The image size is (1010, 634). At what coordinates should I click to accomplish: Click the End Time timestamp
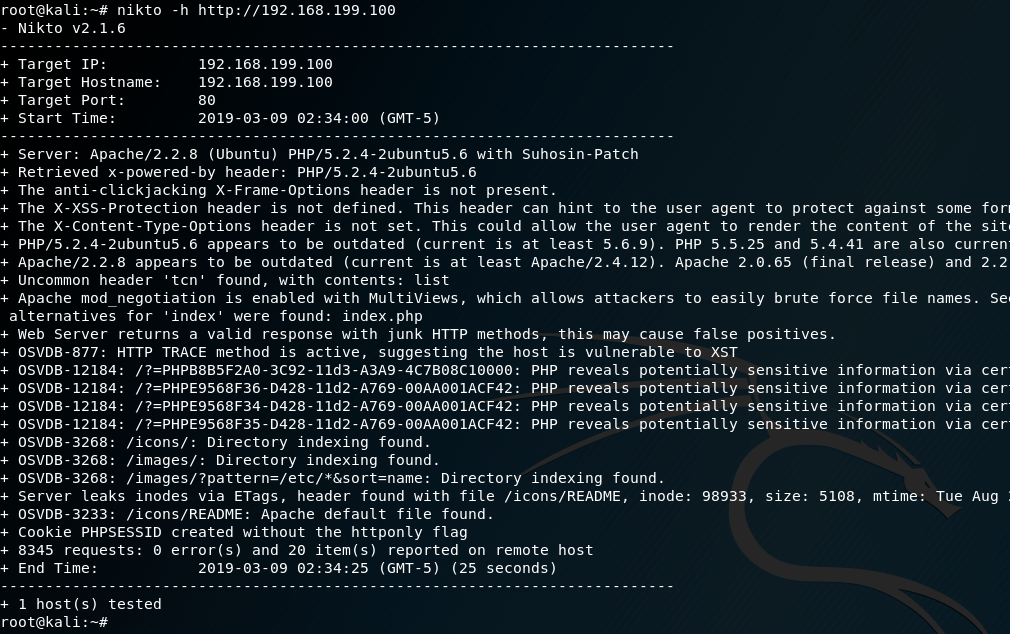pyautogui.click(x=318, y=568)
